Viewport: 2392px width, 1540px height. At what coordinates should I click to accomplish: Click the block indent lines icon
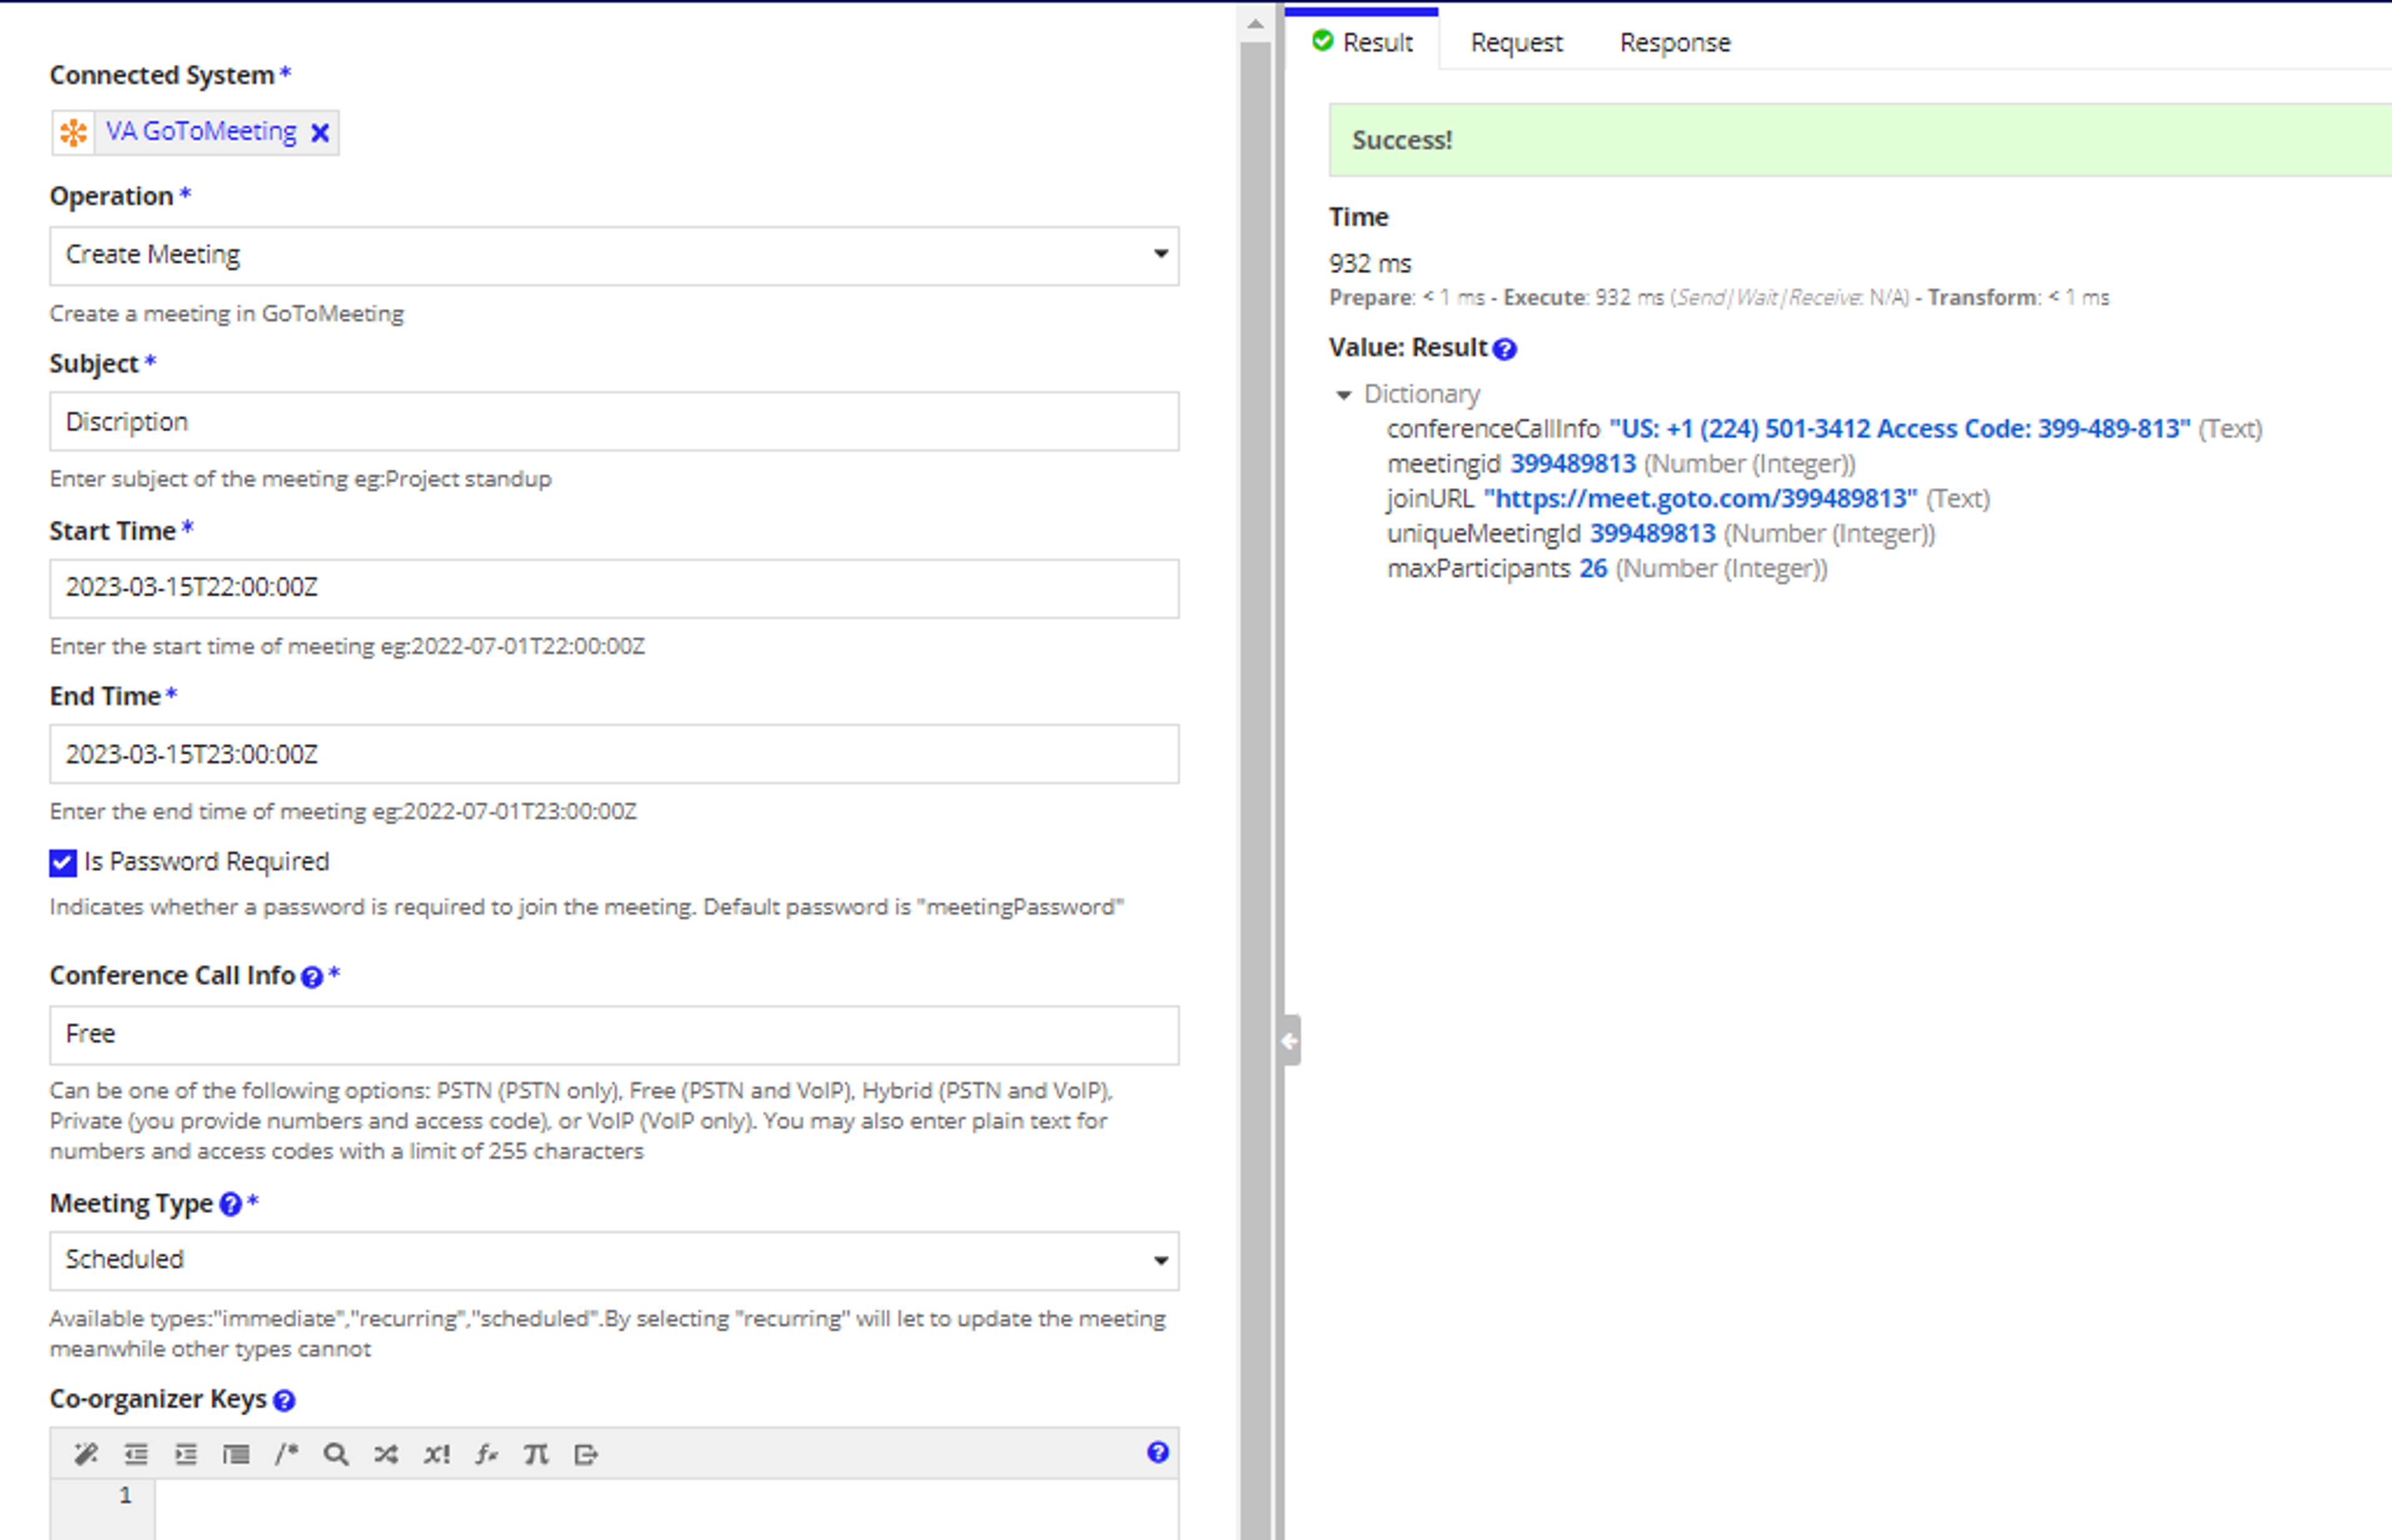(x=236, y=1454)
